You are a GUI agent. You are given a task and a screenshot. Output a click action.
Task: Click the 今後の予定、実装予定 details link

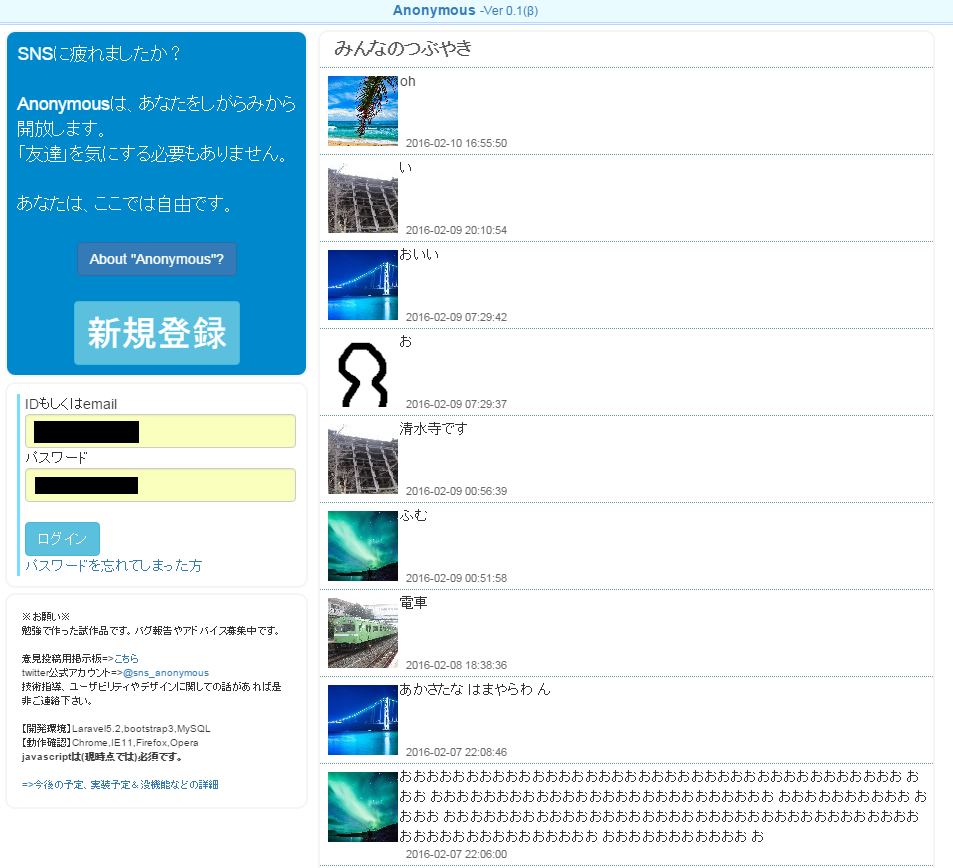click(120, 785)
